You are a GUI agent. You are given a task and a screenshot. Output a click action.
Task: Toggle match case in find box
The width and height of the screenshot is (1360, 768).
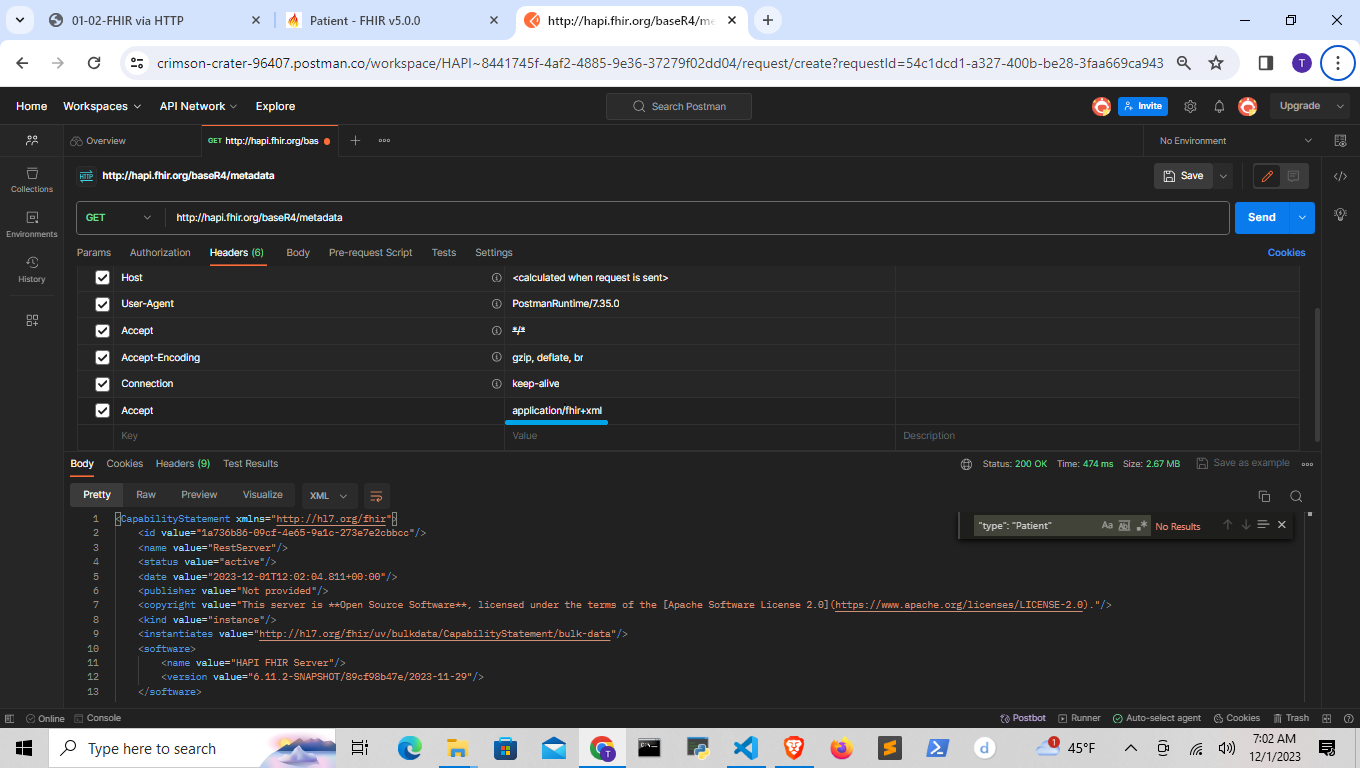(1107, 525)
